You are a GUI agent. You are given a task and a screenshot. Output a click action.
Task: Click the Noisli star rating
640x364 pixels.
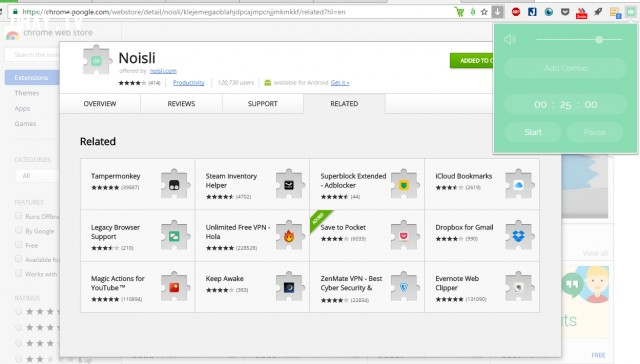tap(132, 83)
